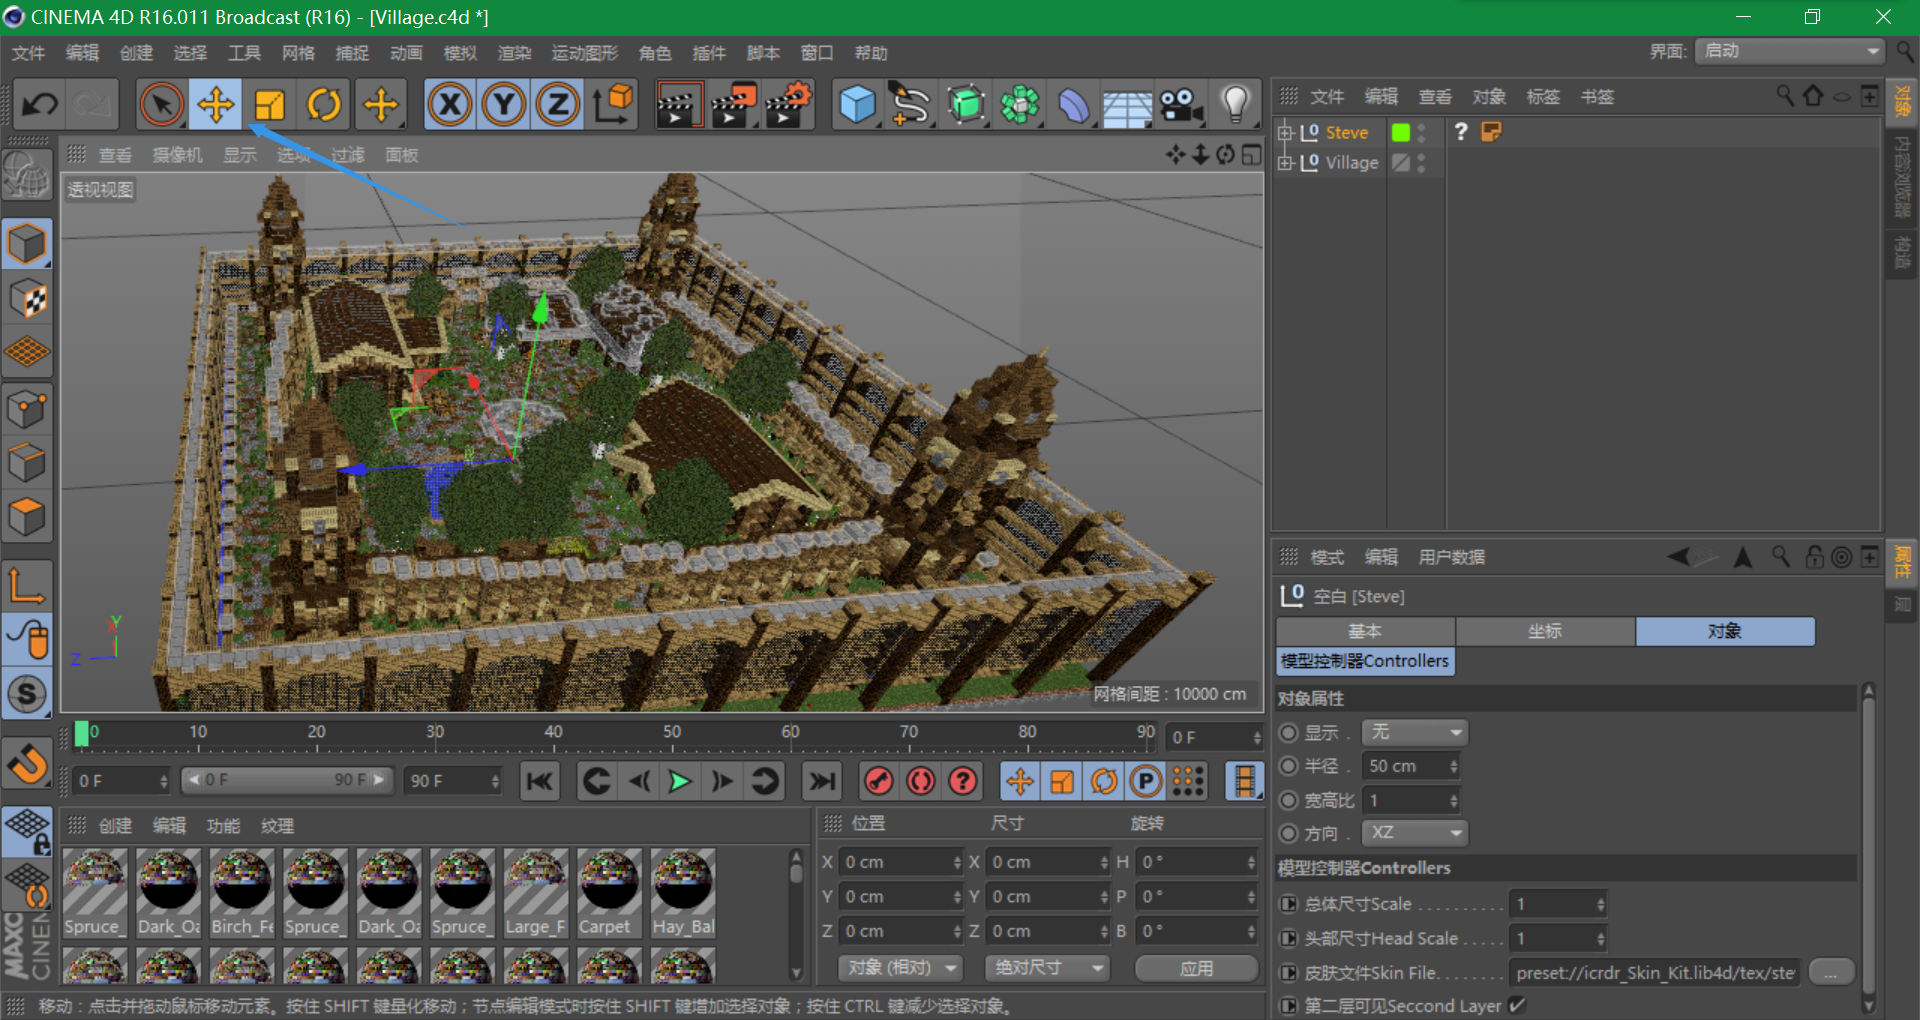The width and height of the screenshot is (1920, 1020).
Task: Open the 渲染 menu
Action: 514,53
